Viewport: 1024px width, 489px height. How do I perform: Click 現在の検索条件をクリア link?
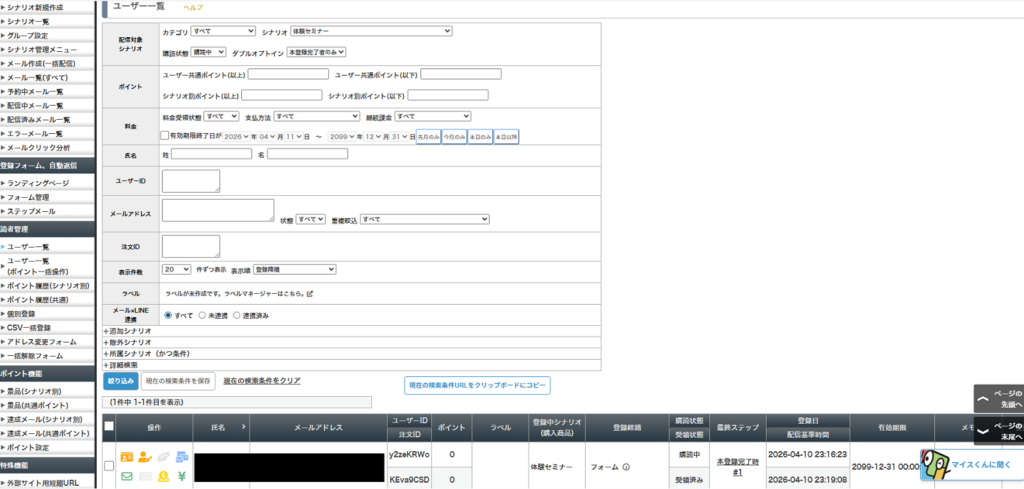[261, 381]
